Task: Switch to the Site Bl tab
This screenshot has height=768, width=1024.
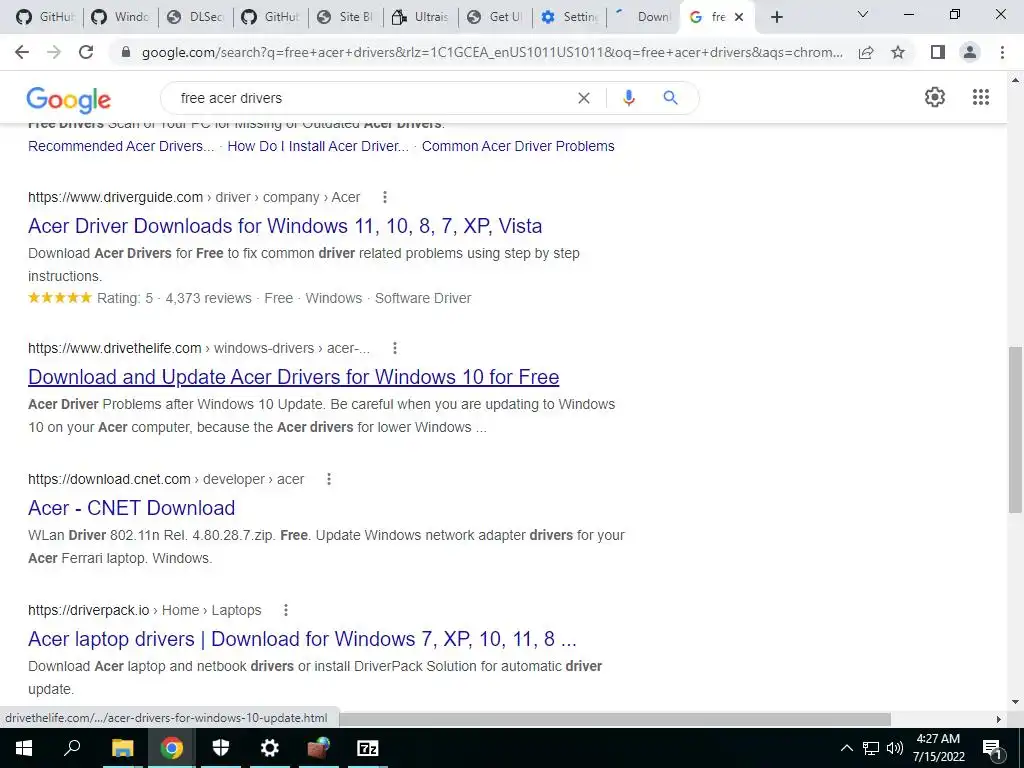Action: [x=345, y=17]
